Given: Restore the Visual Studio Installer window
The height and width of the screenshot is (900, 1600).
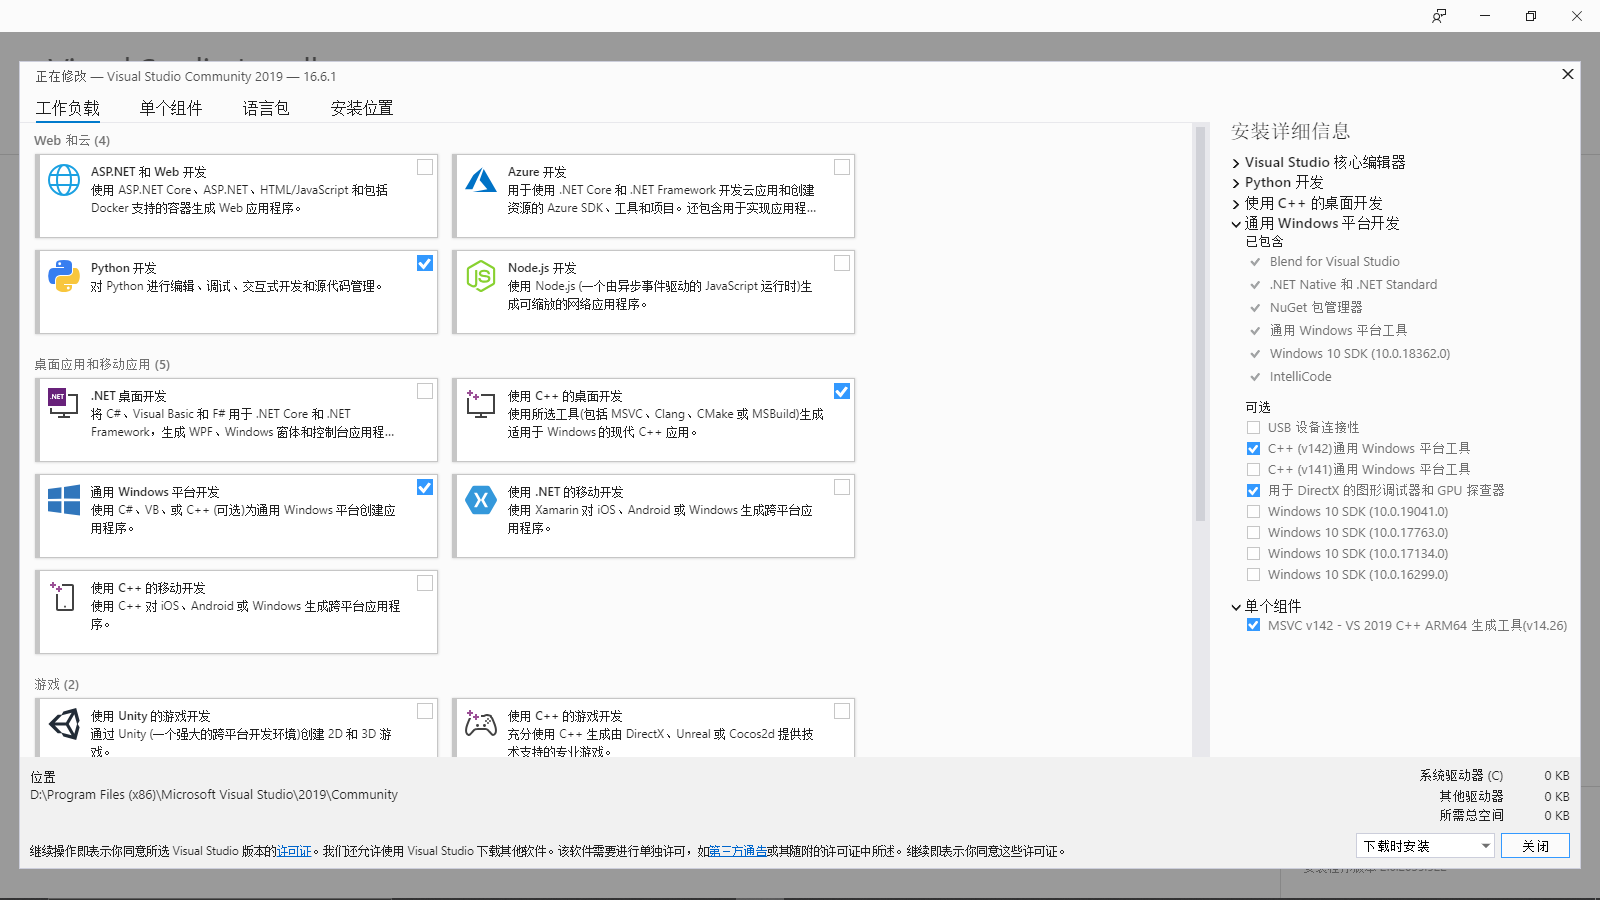Looking at the screenshot, I should pos(1531,16).
